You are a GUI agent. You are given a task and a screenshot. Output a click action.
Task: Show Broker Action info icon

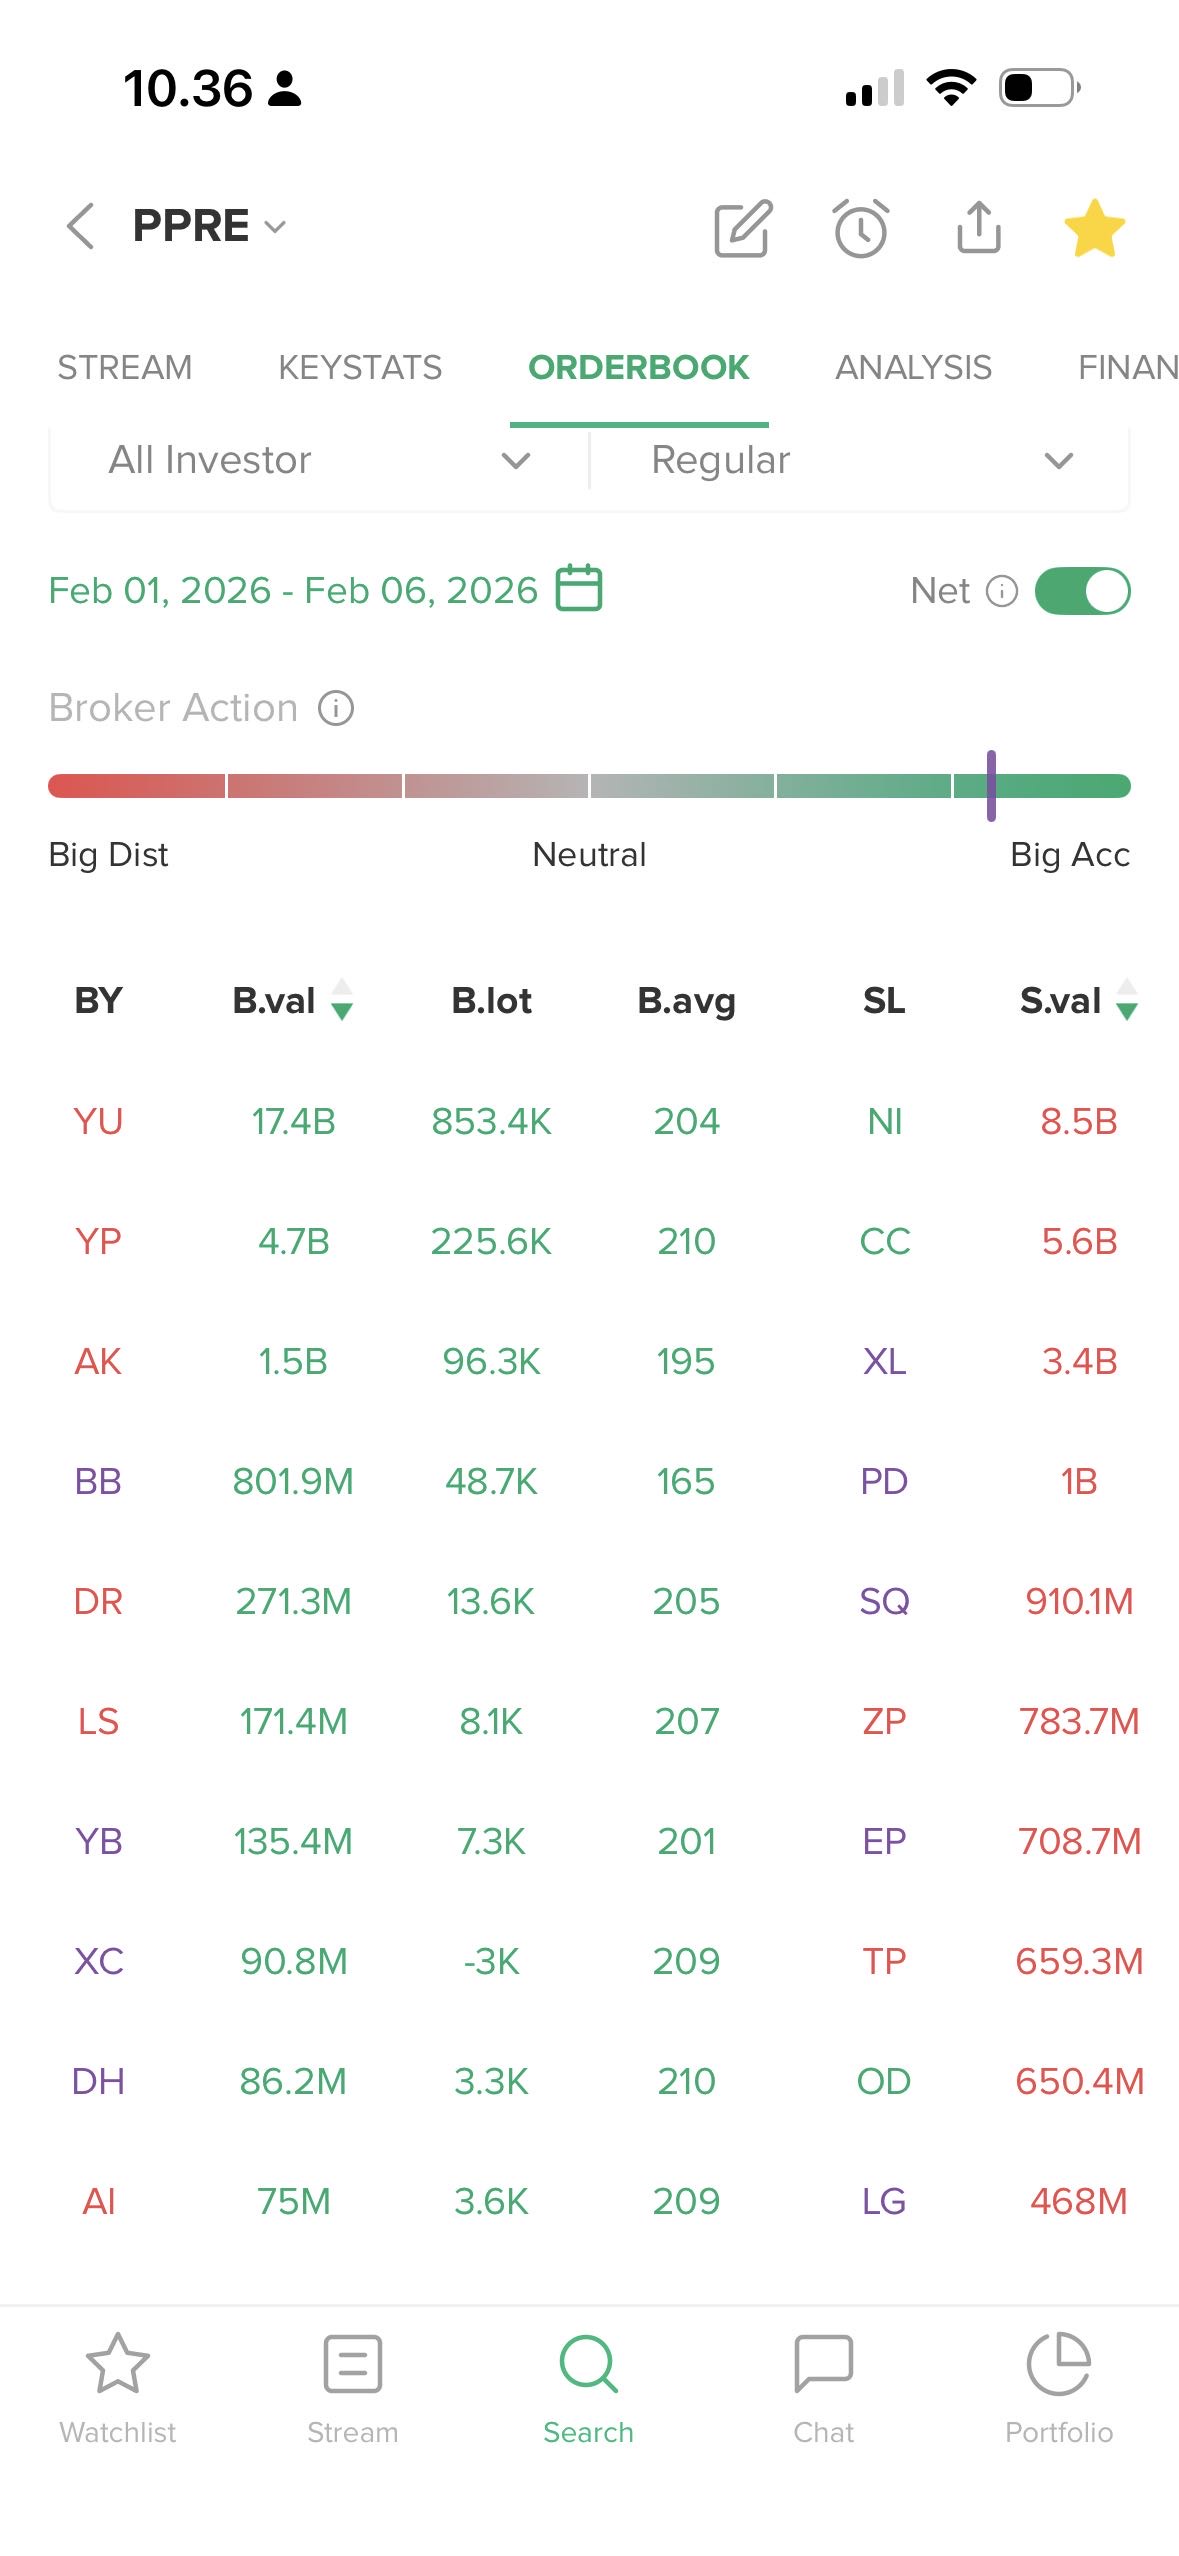[x=336, y=709]
